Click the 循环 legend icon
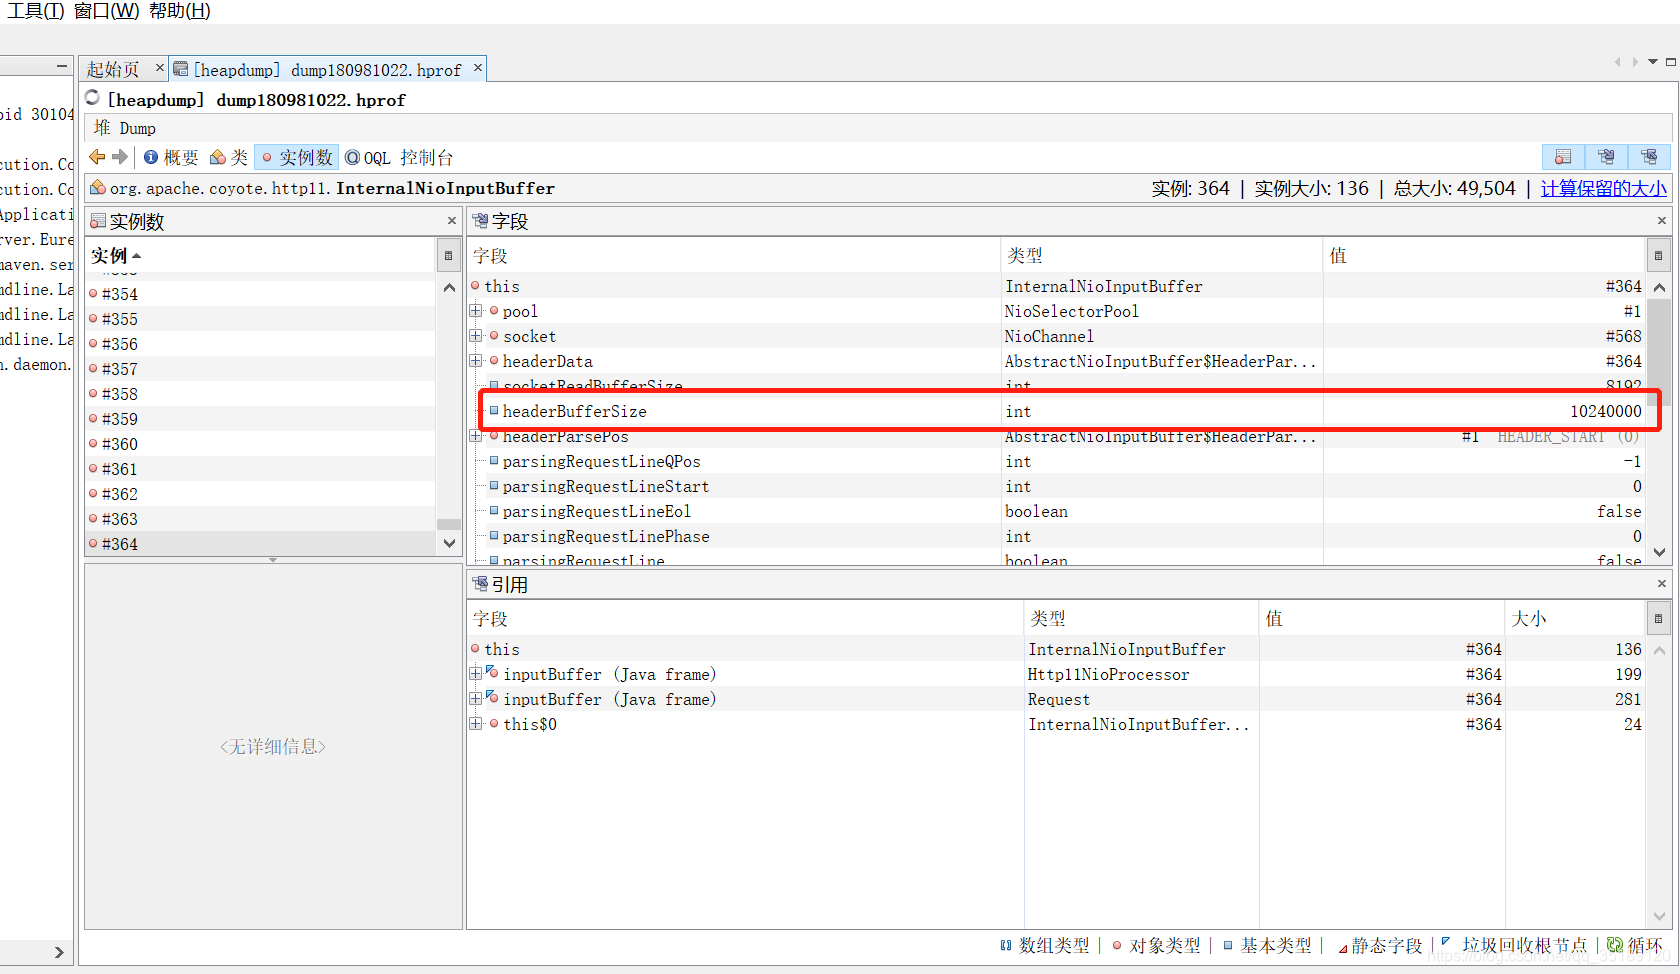The height and width of the screenshot is (974, 1680). point(1615,945)
